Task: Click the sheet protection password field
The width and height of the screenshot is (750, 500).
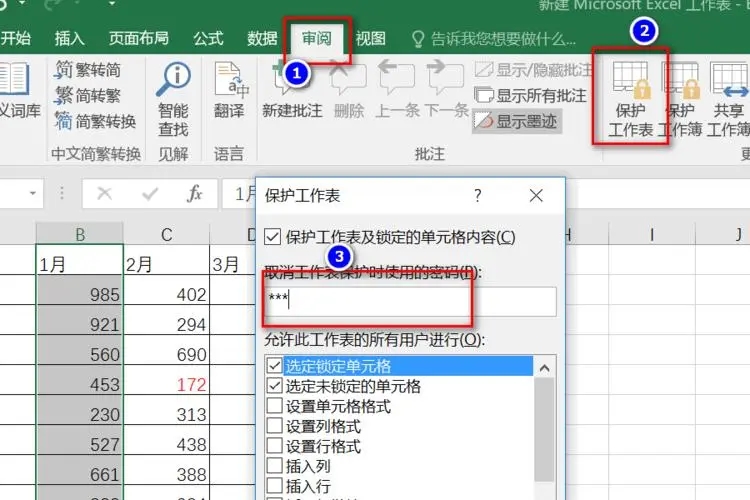Action: click(x=410, y=300)
